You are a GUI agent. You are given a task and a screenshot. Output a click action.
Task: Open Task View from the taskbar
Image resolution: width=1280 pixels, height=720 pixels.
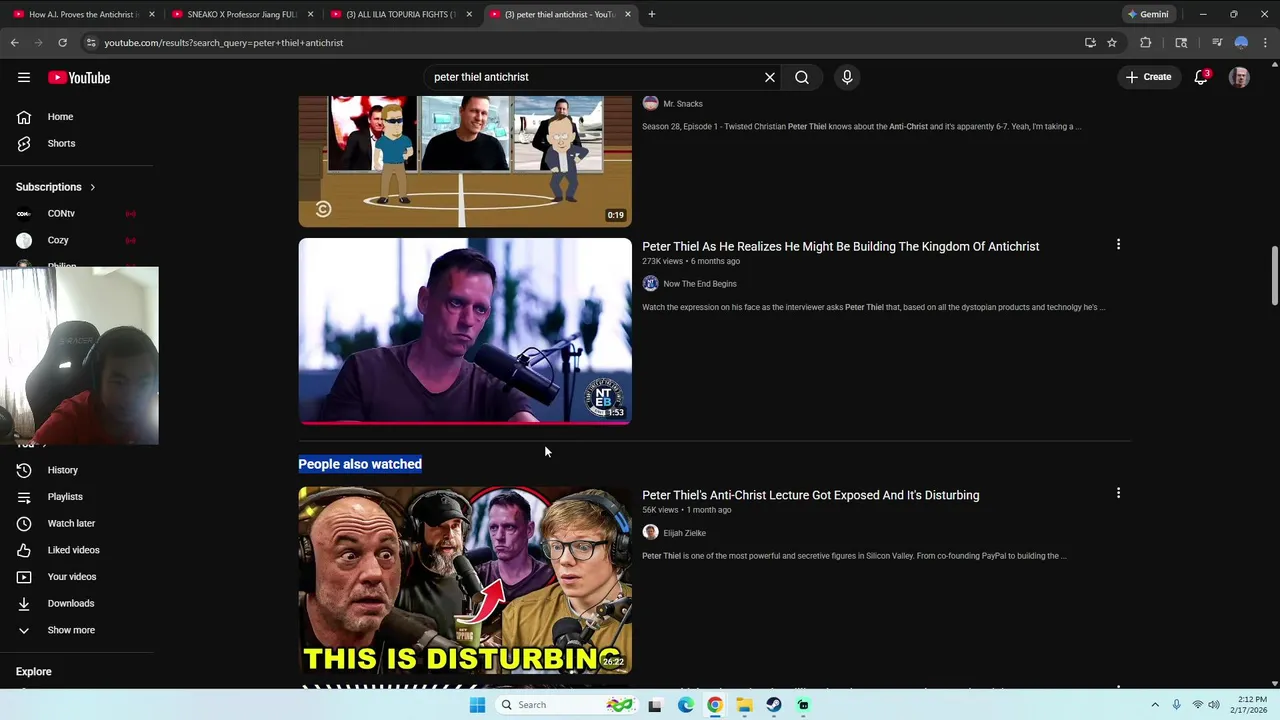[655, 705]
